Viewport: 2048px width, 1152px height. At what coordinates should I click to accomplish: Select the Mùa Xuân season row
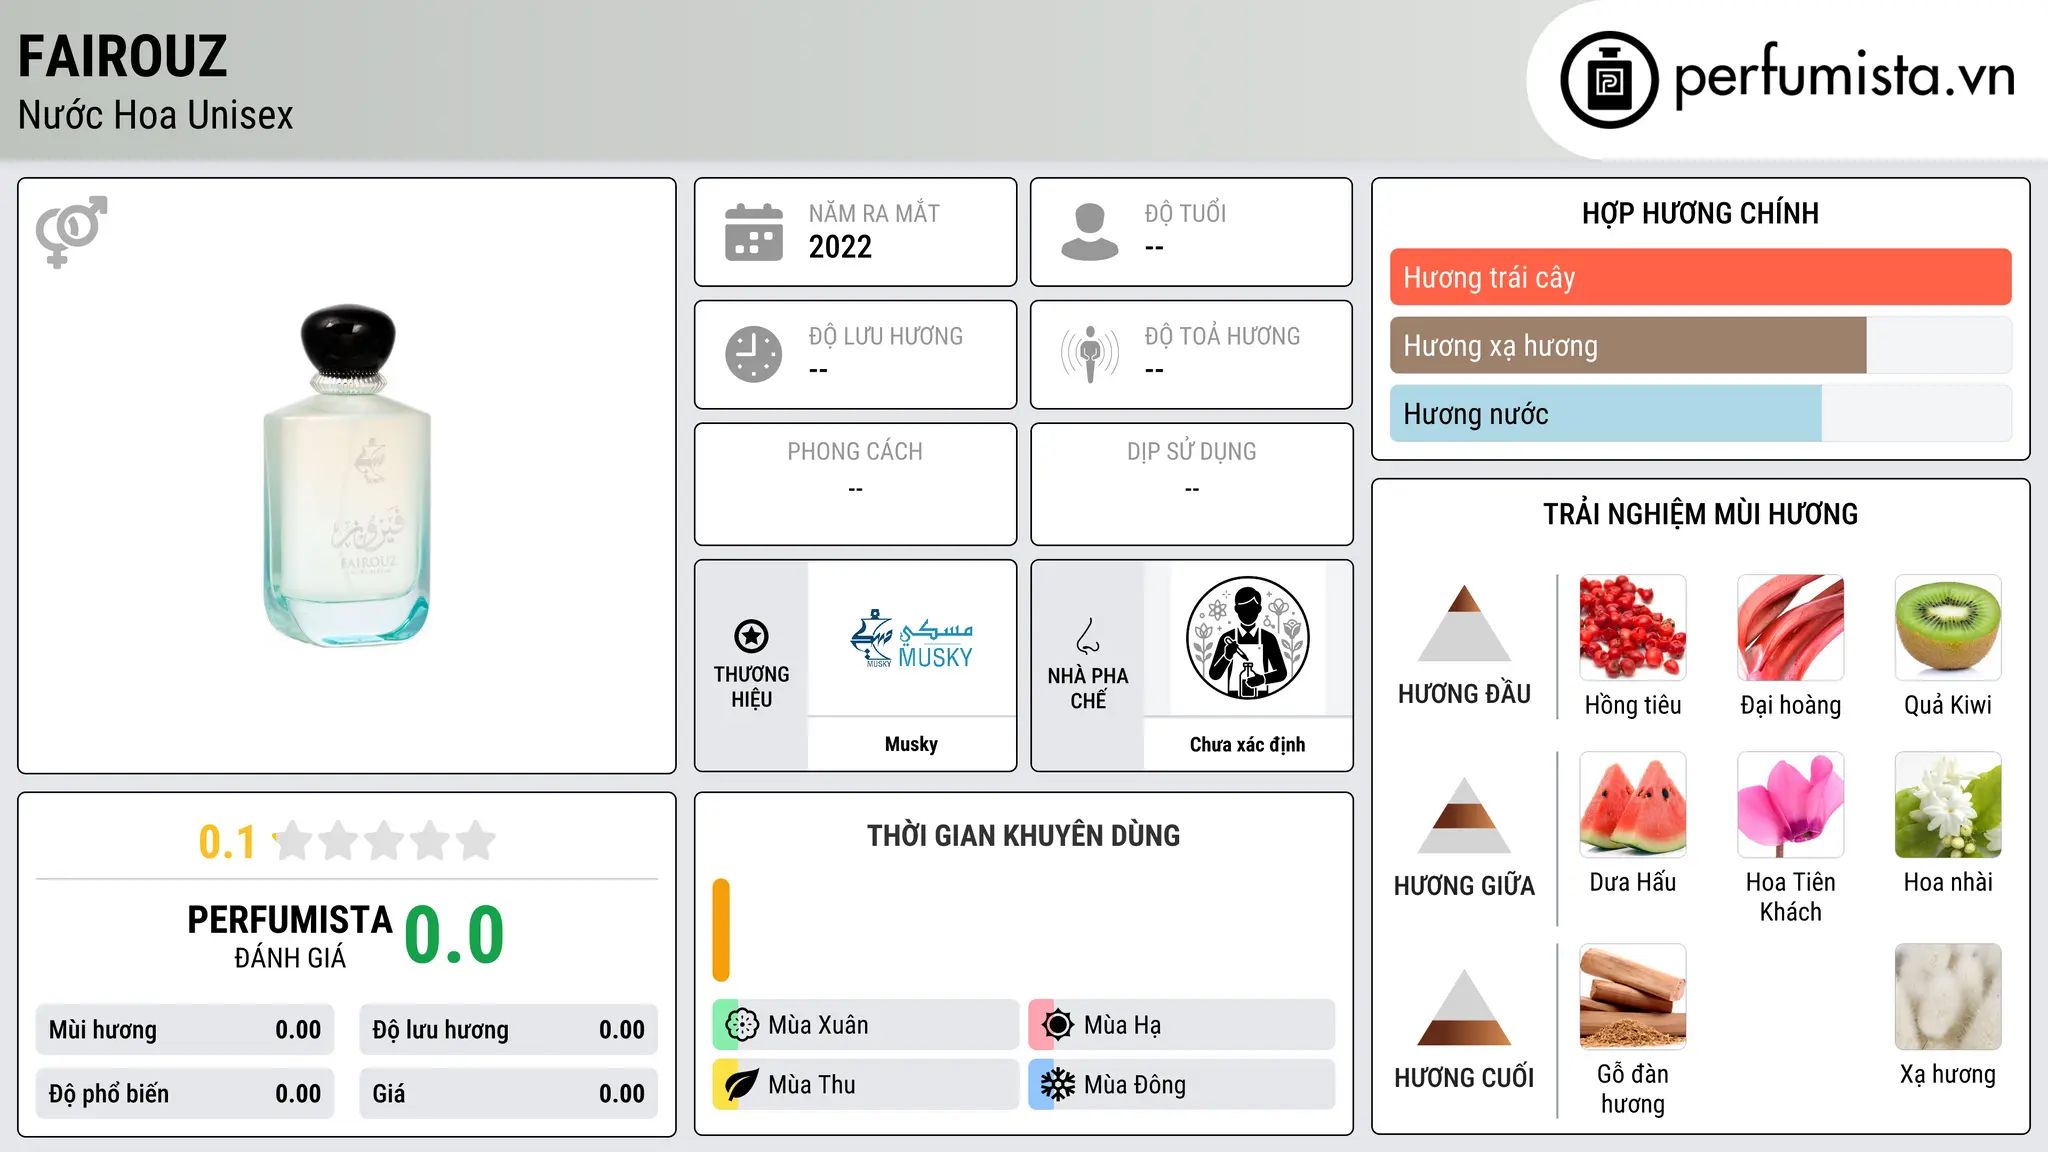point(866,1025)
